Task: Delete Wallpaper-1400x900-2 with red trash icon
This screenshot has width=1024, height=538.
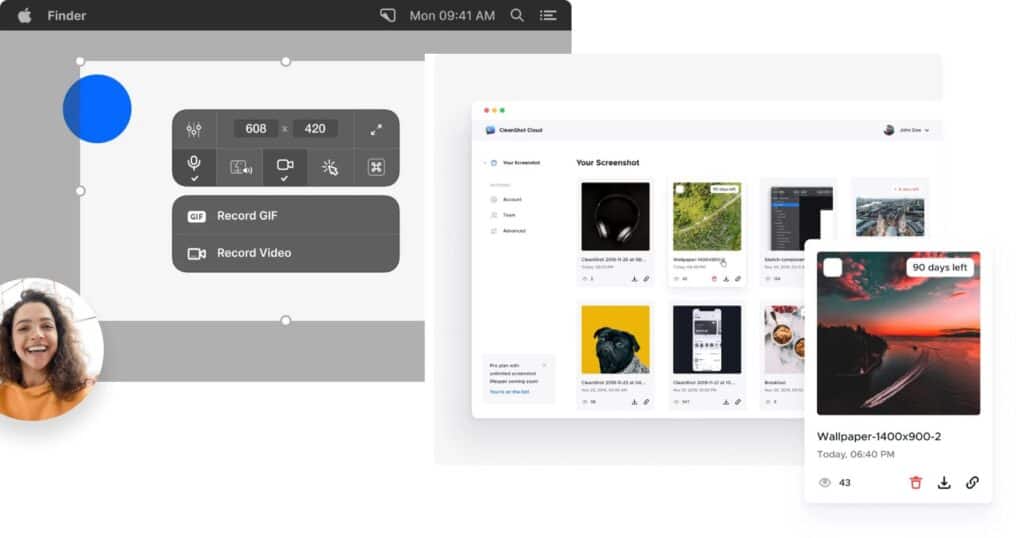Action: click(x=915, y=483)
